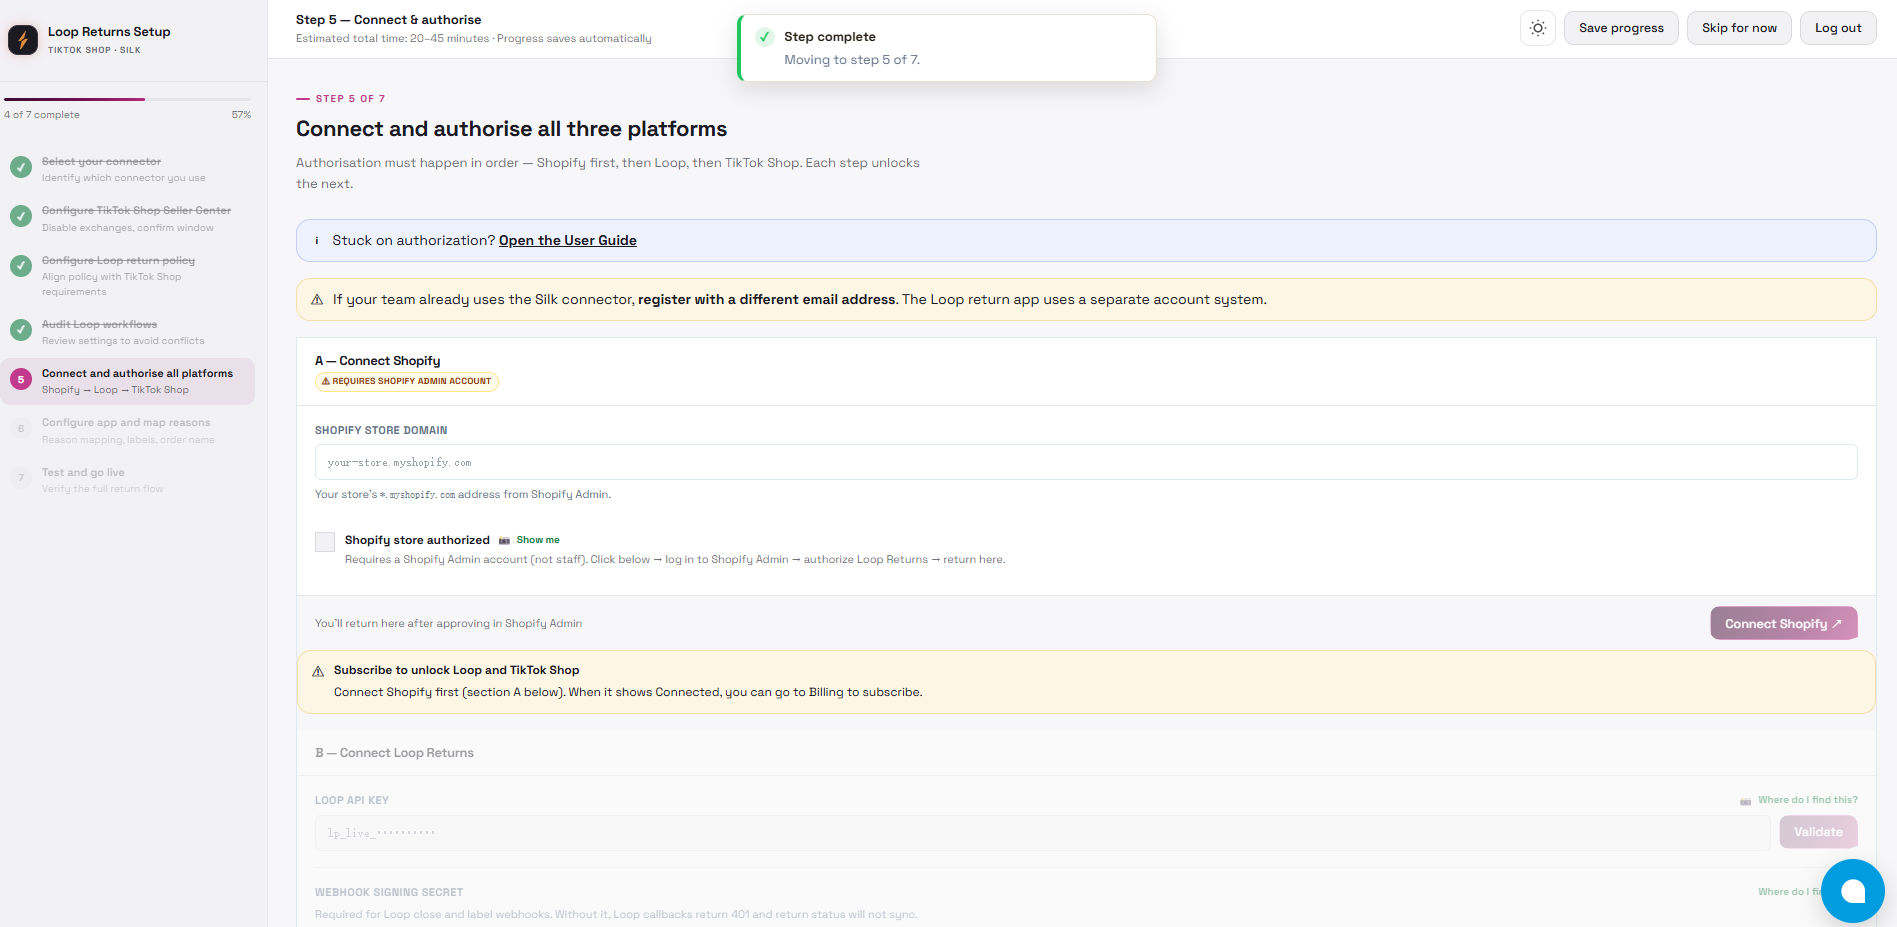Check the Shopify store authorized checkbox
The width and height of the screenshot is (1897, 927).
[325, 542]
